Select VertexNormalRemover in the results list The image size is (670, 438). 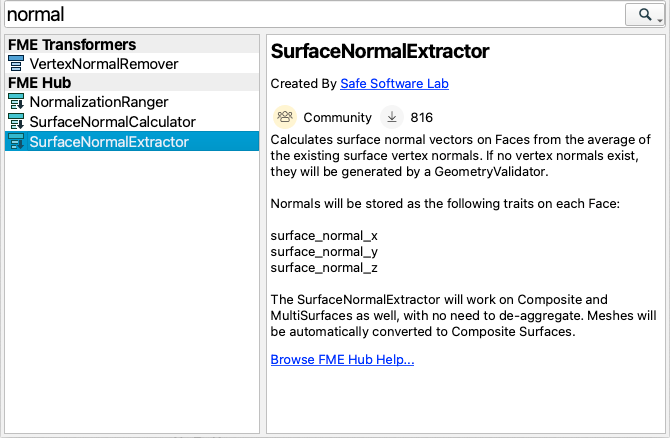click(132, 64)
